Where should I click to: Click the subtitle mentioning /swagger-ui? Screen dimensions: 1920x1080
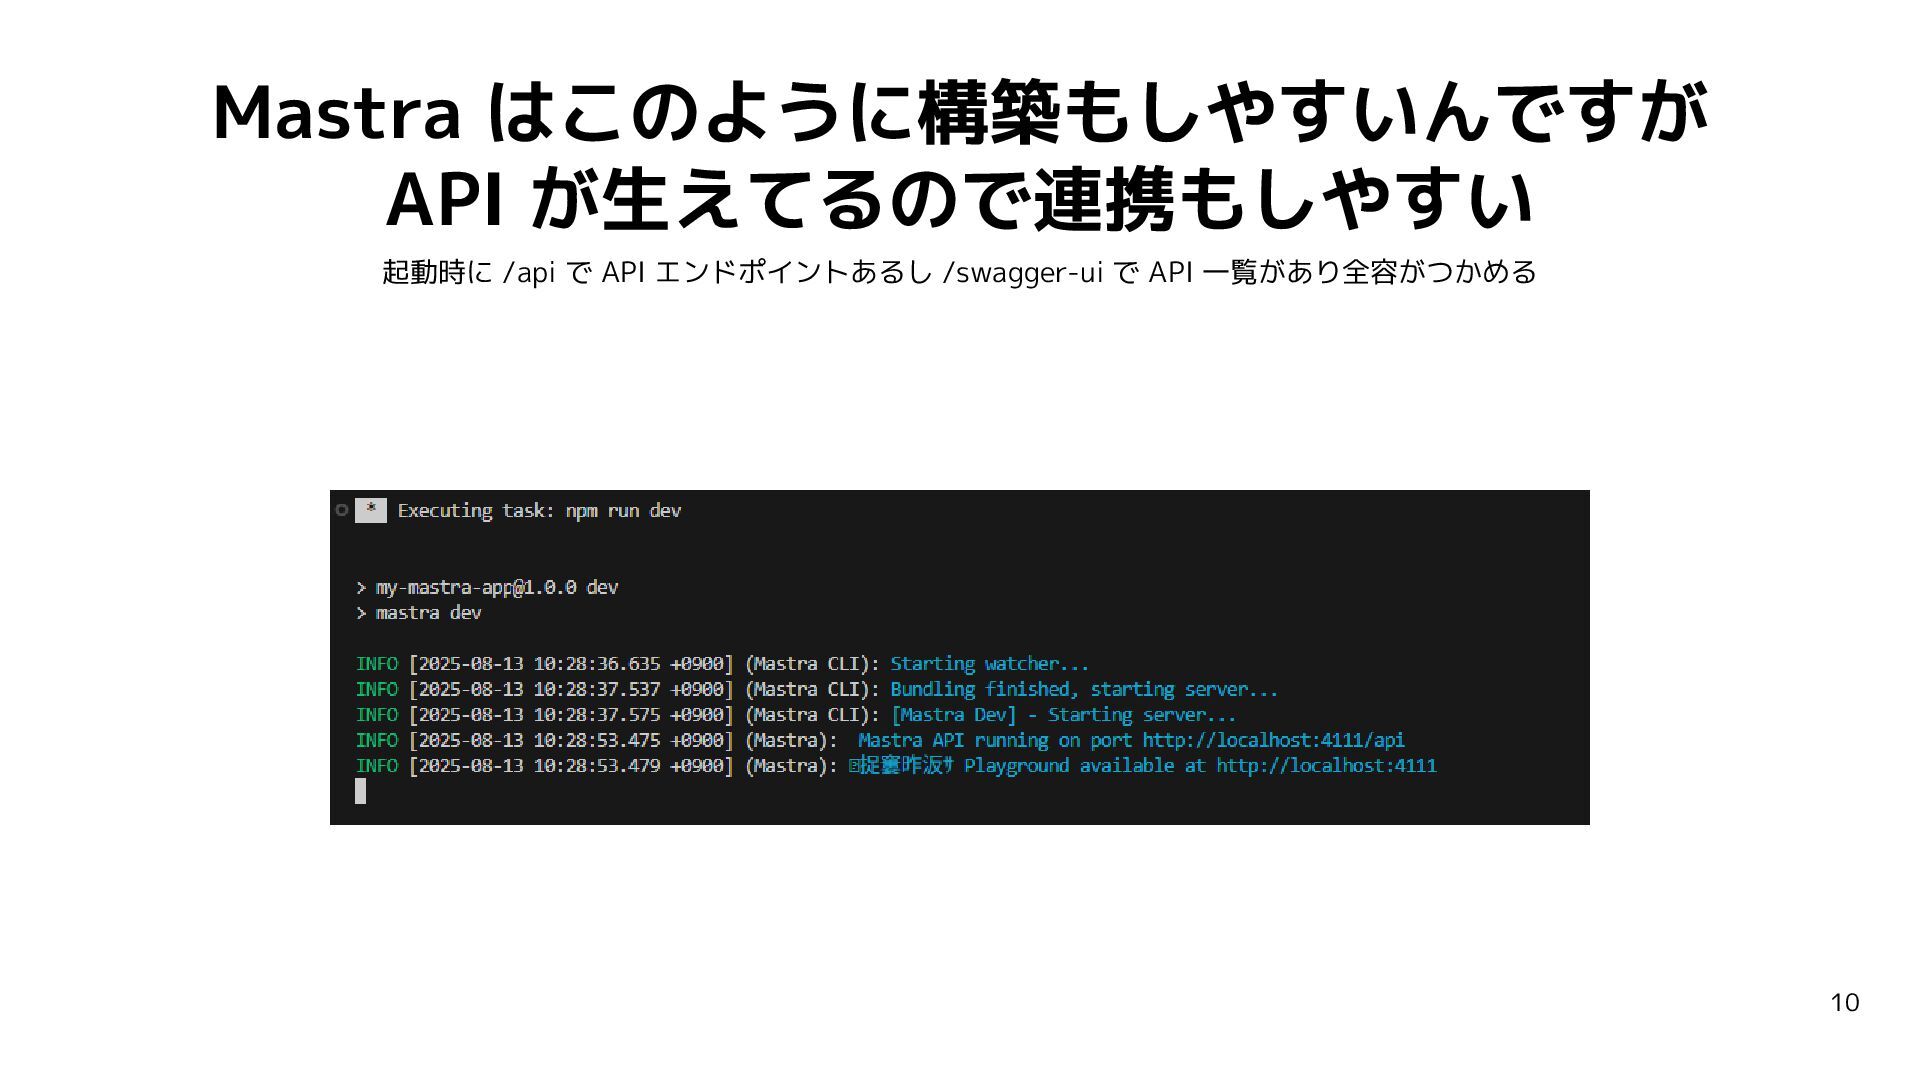pyautogui.click(x=960, y=272)
